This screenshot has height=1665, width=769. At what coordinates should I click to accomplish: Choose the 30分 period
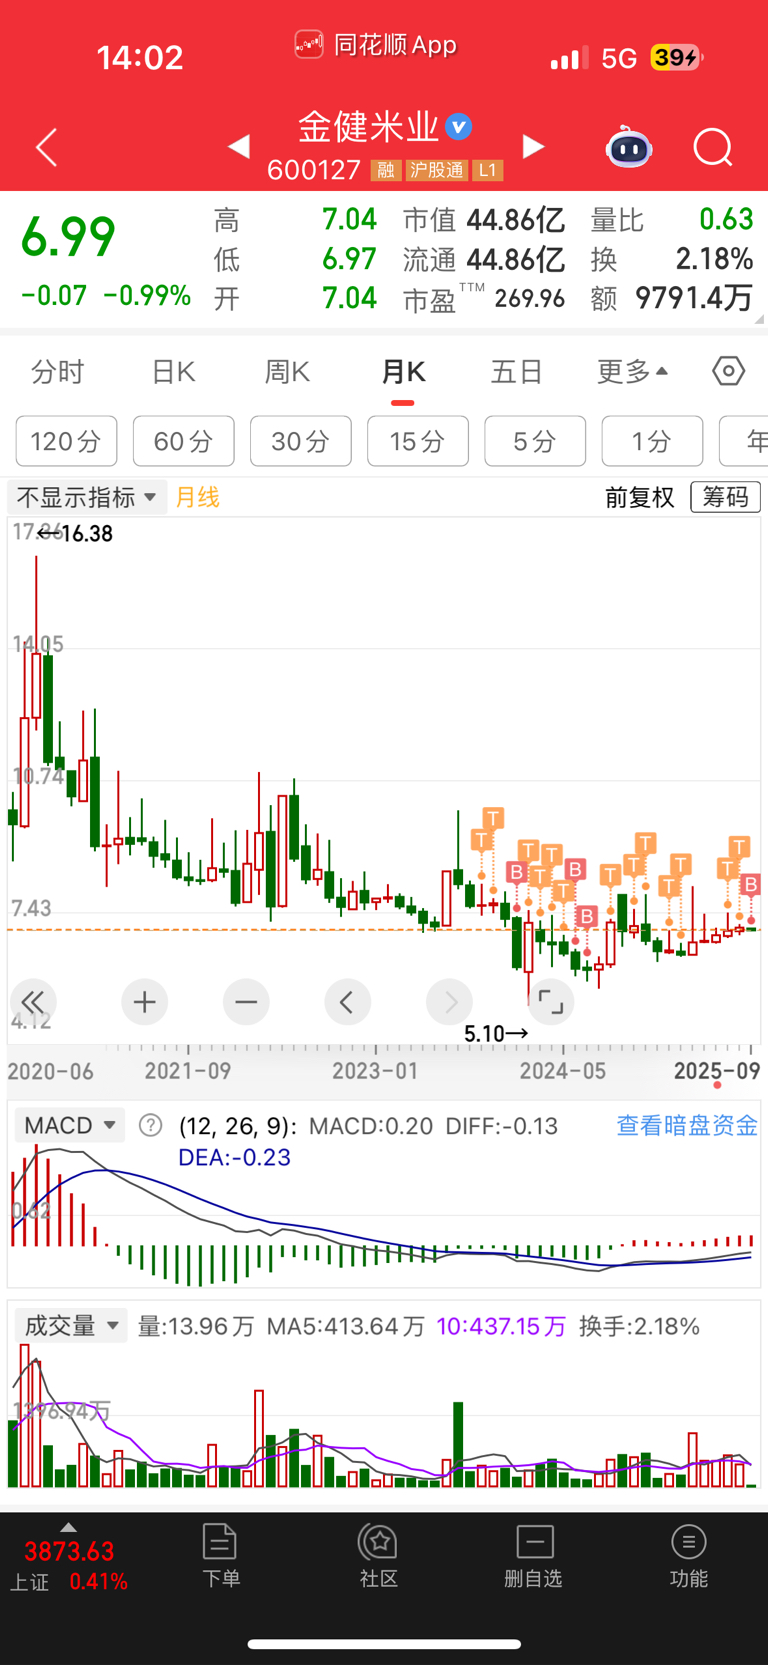coord(301,441)
